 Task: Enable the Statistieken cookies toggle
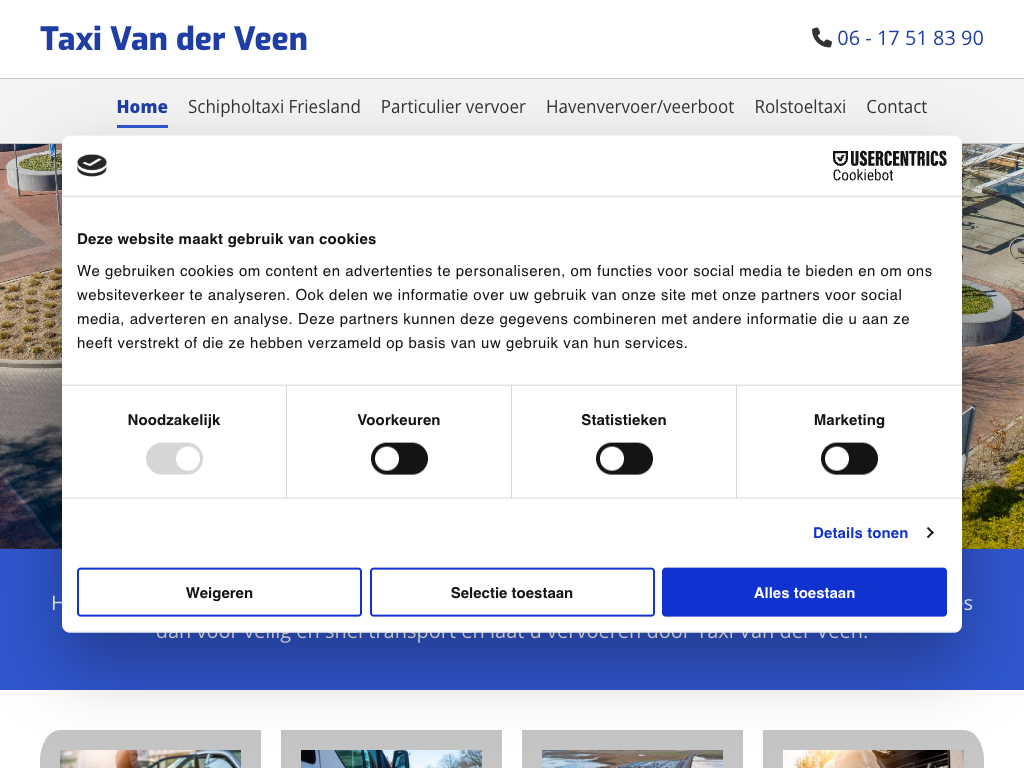pyautogui.click(x=624, y=459)
